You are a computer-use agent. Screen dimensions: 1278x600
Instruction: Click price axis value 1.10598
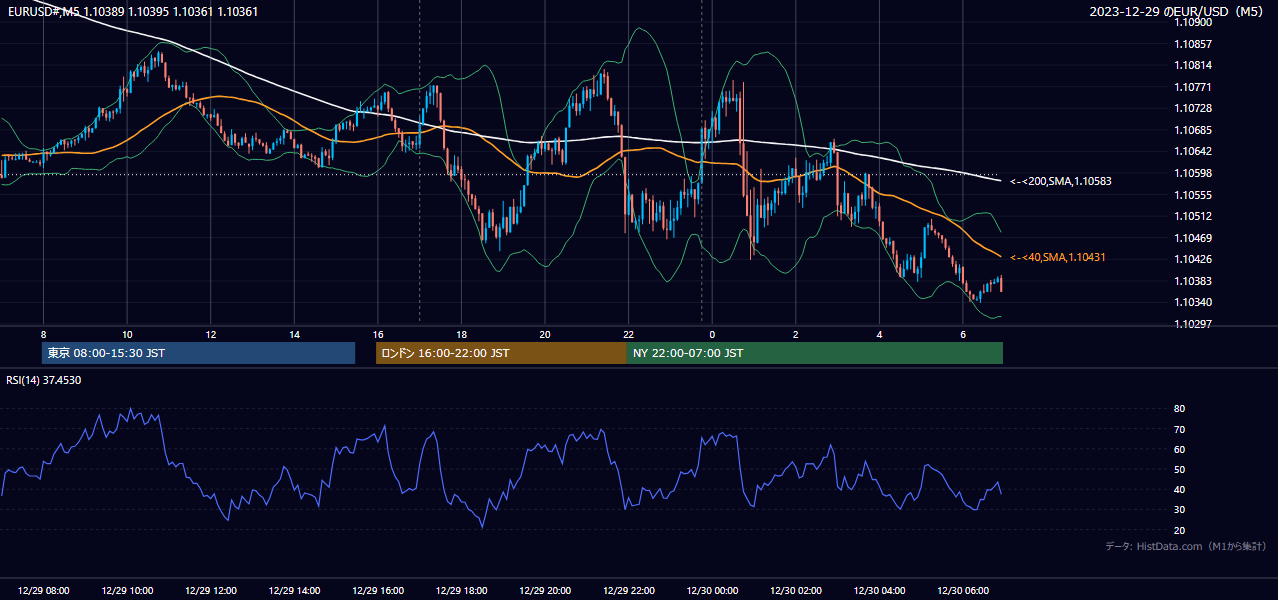(x=1194, y=173)
